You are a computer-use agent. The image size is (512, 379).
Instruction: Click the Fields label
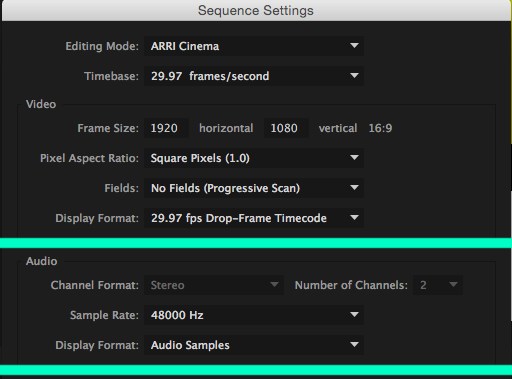click(x=121, y=188)
